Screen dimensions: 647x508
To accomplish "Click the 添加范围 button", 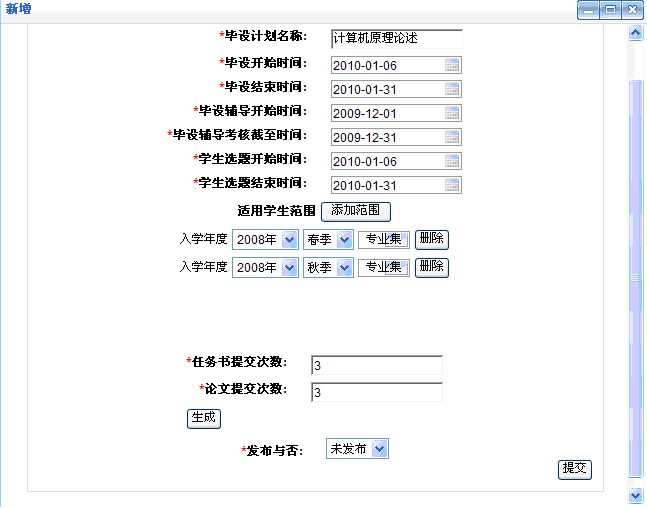I will pyautogui.click(x=356, y=211).
